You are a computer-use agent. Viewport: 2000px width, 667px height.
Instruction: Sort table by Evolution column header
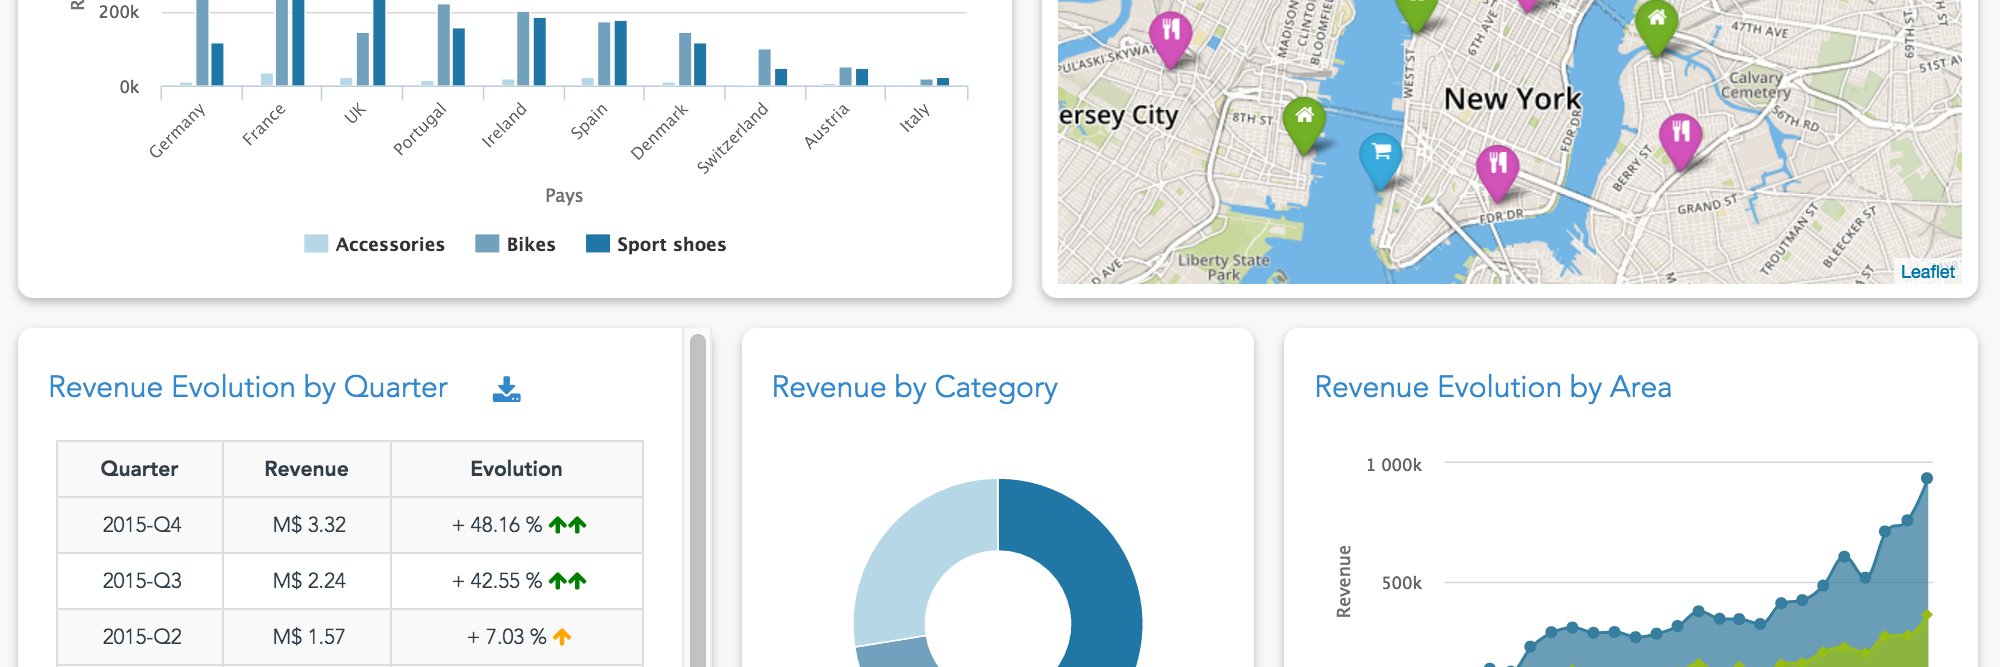[516, 469]
